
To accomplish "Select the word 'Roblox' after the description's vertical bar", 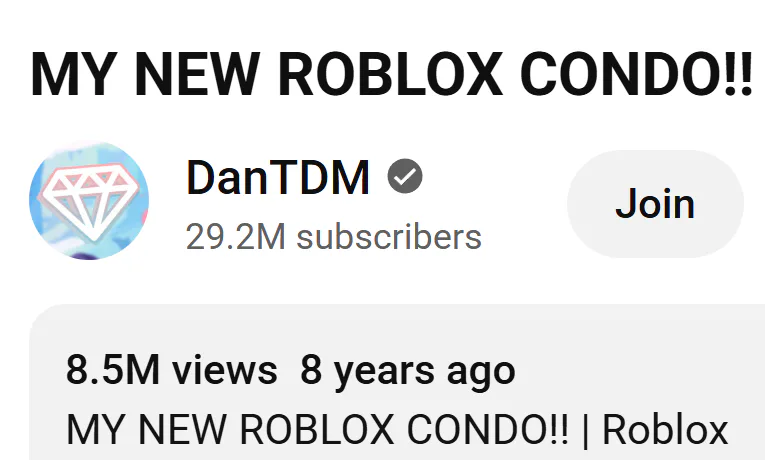I will (x=665, y=430).
